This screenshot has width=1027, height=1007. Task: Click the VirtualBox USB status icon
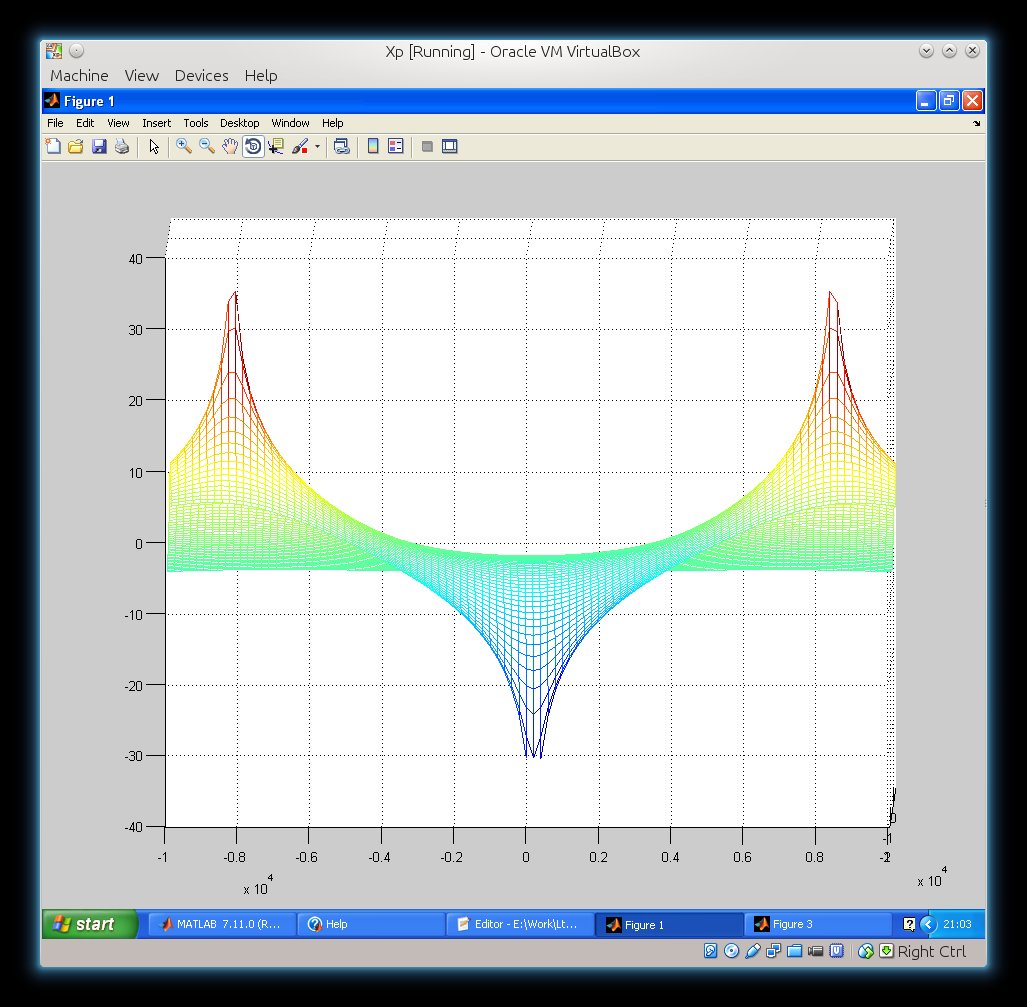coord(753,951)
